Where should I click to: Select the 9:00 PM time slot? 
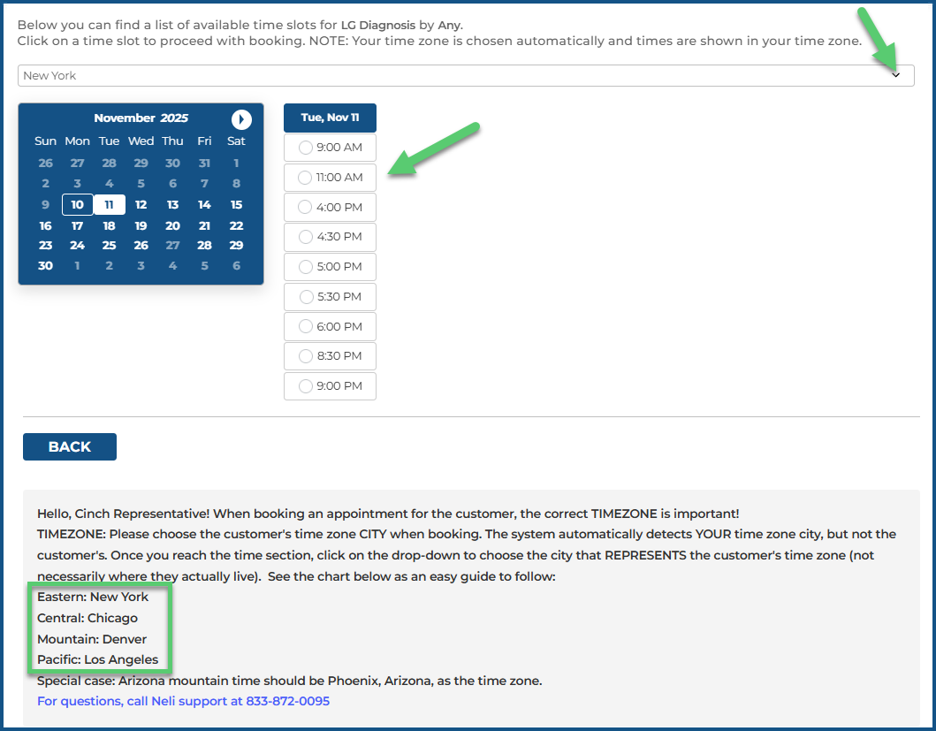coord(330,386)
